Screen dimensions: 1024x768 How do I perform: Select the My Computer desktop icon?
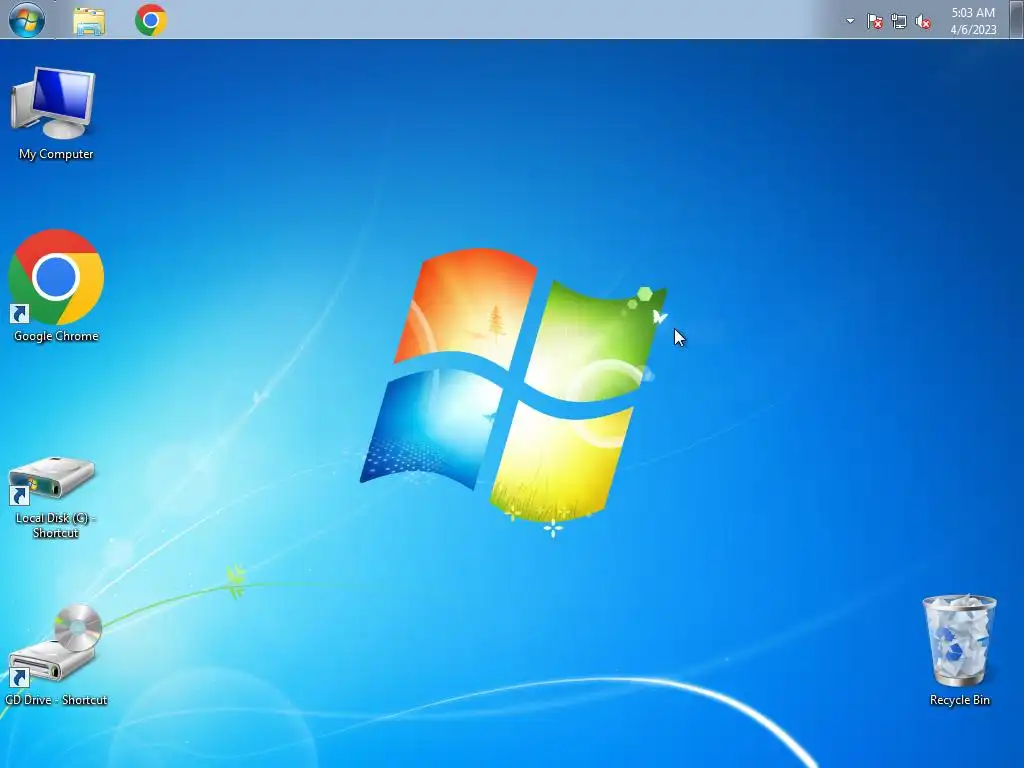pos(54,103)
